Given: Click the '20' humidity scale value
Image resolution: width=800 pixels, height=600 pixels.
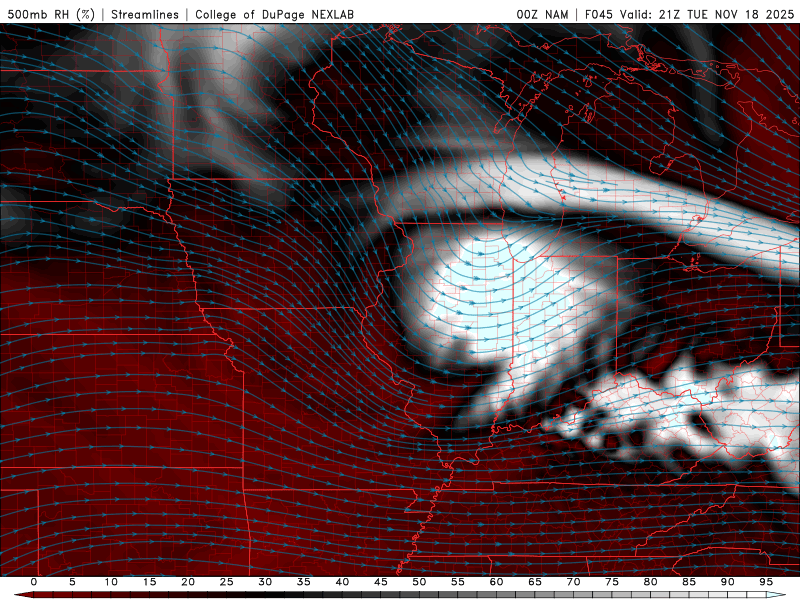Looking at the screenshot, I should tap(188, 582).
